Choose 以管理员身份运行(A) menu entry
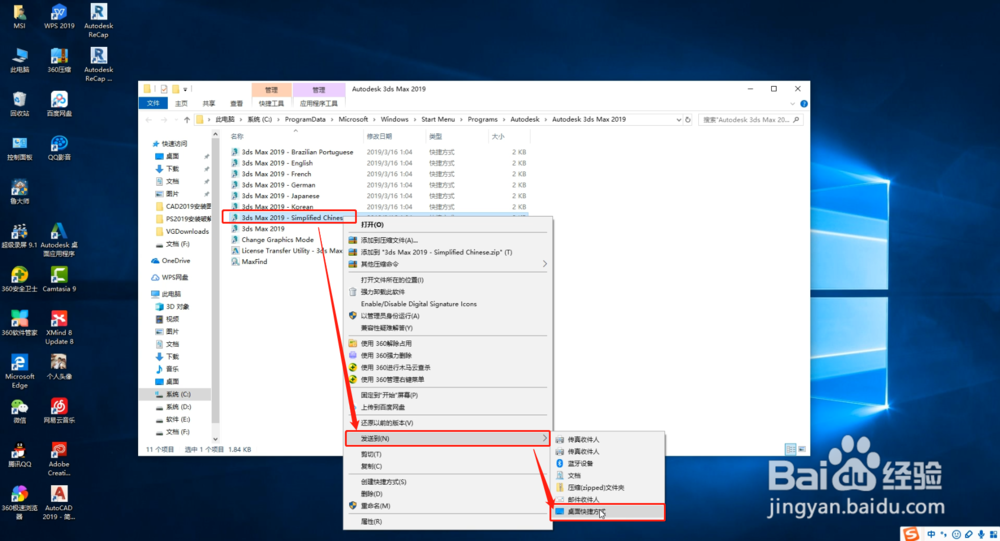The height and width of the screenshot is (541, 1000). pos(448,316)
